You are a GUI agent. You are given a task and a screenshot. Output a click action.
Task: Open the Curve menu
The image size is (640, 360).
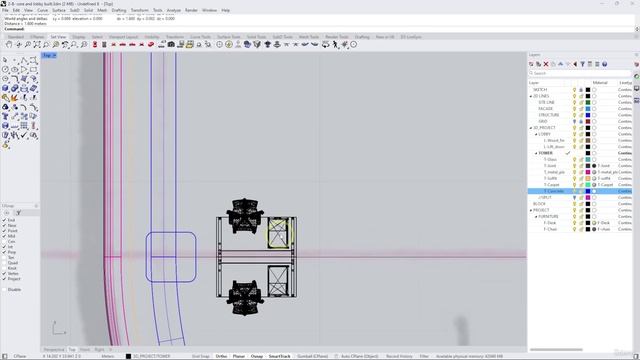click(42, 10)
